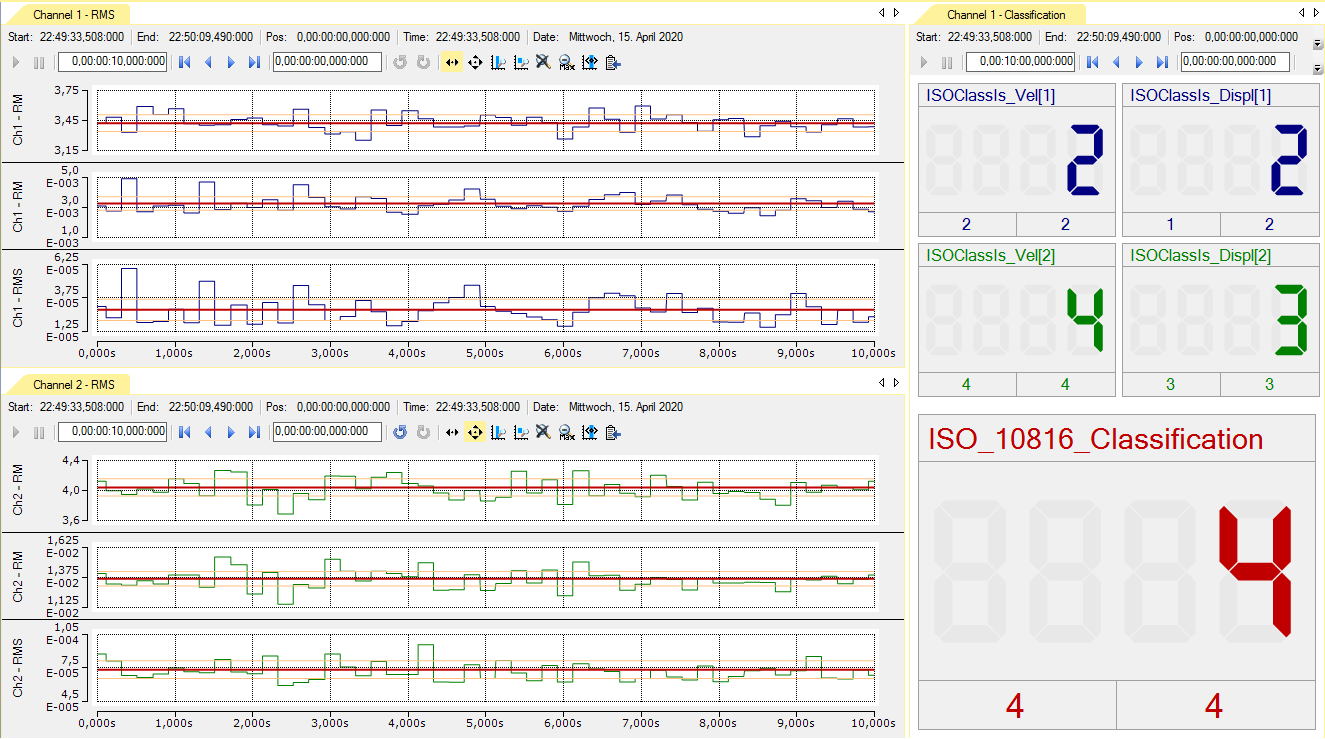Toggle horizontal panning in Channel 2 - RMS toolbar
Image resolution: width=1325 pixels, height=739 pixels.
pyautogui.click(x=452, y=432)
